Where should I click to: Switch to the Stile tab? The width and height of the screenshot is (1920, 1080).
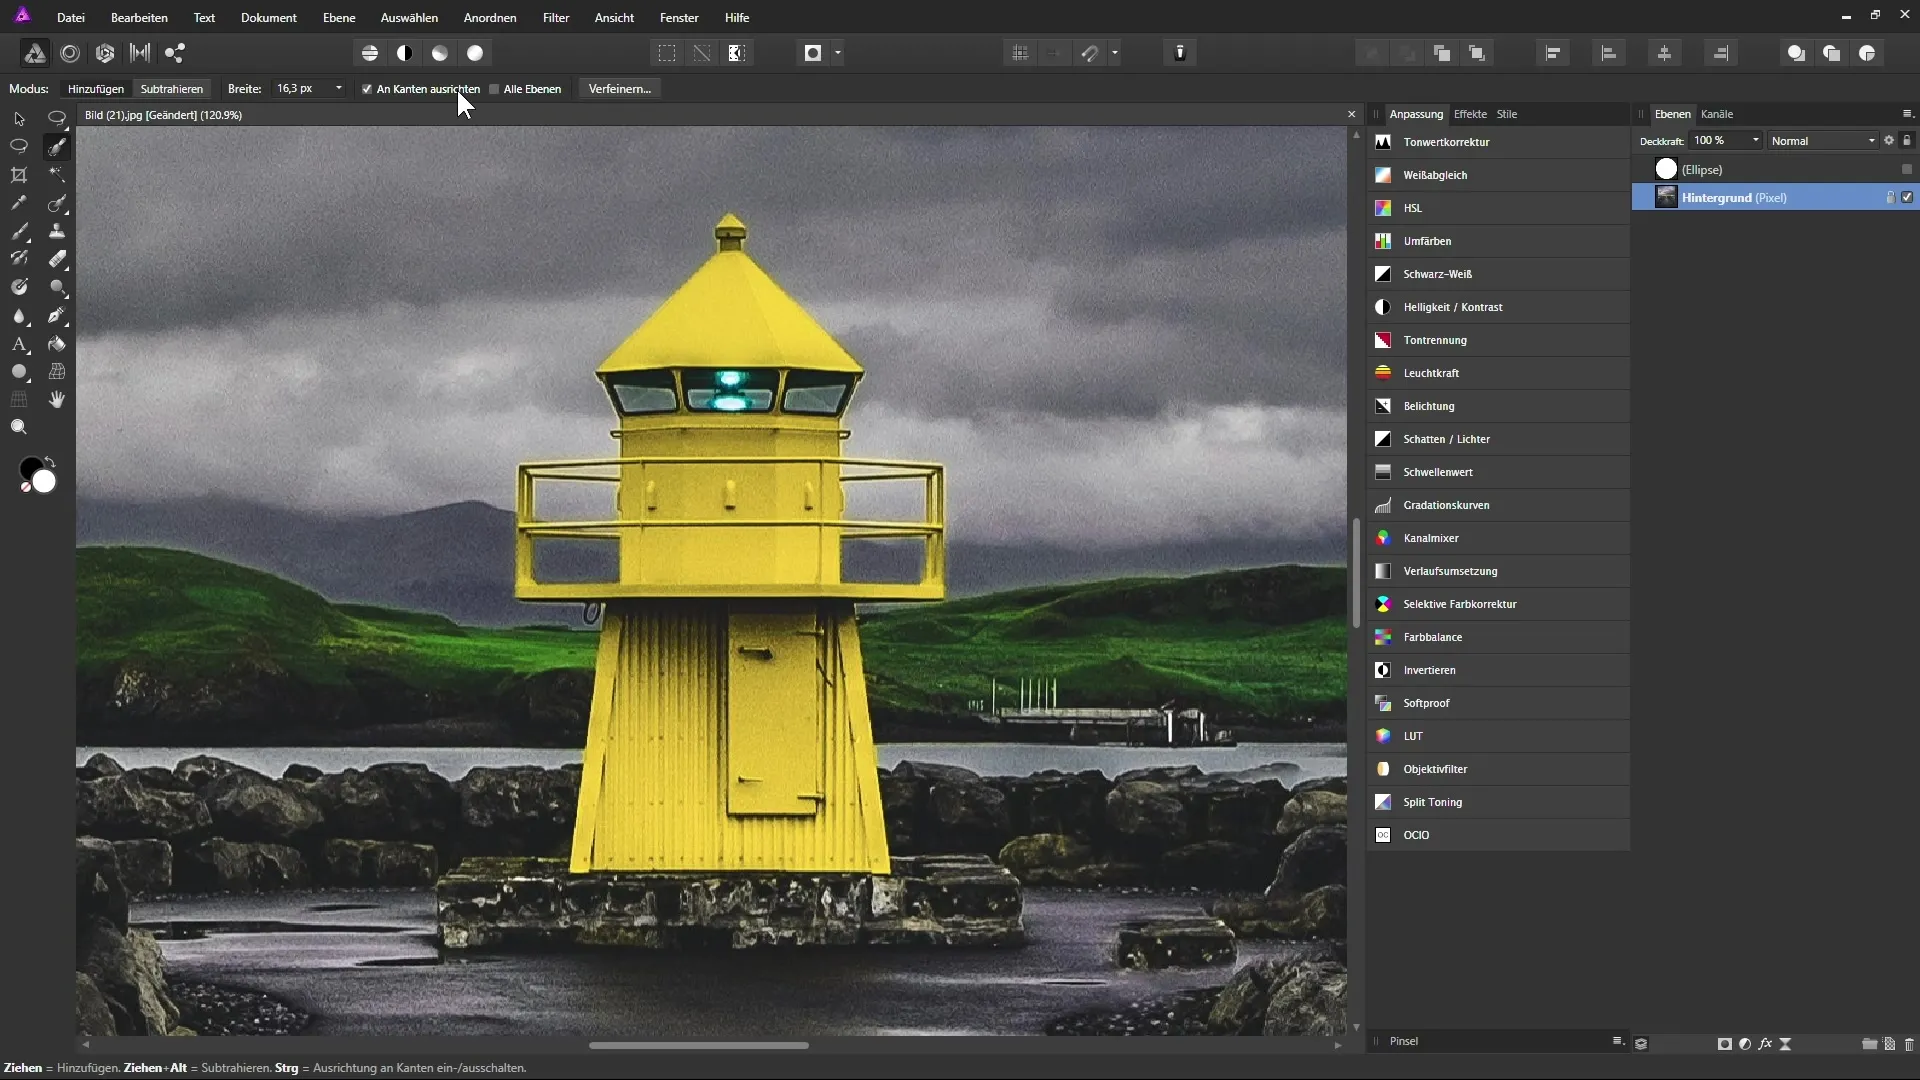[1507, 114]
